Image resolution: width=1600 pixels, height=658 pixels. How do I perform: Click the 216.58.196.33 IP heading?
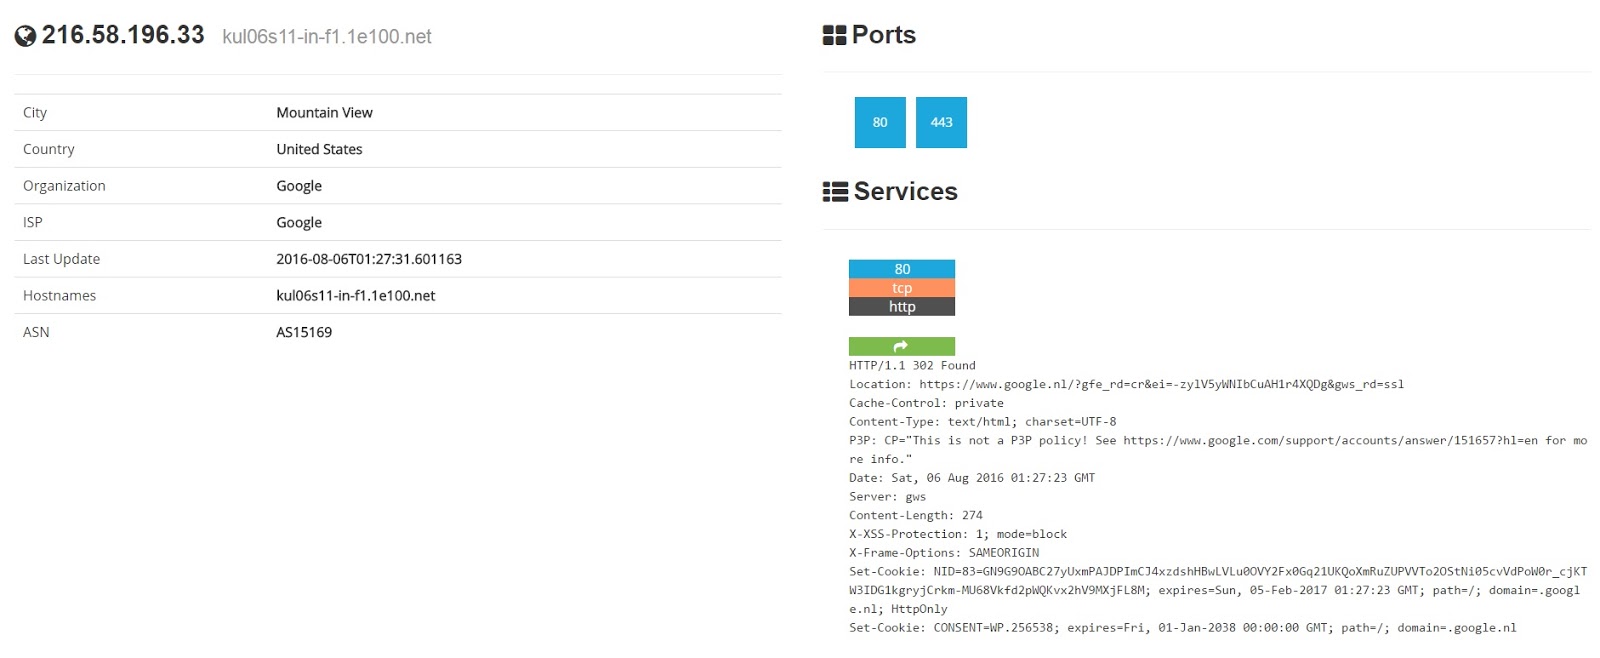coord(123,35)
